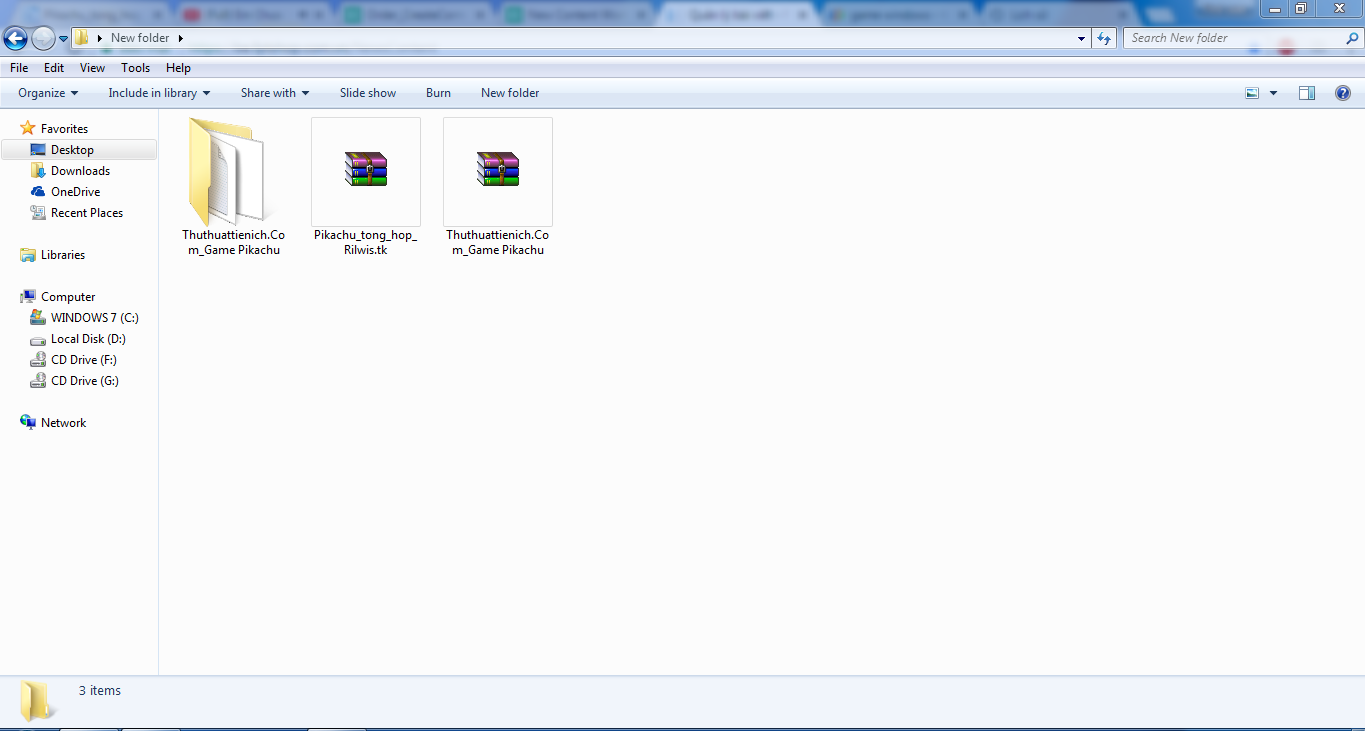
Task: Open the recent pages dropdown beside Forward
Action: 63,39
